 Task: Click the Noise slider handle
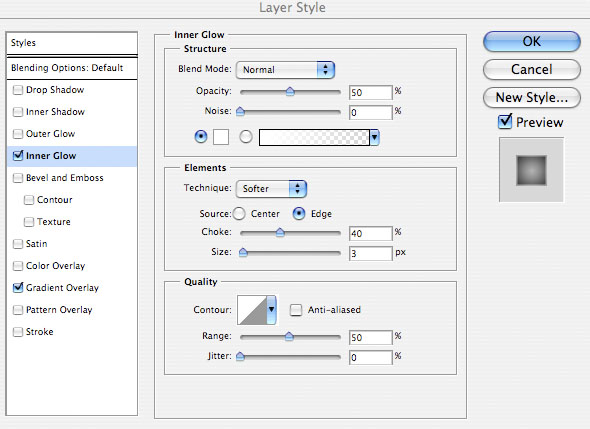click(240, 111)
